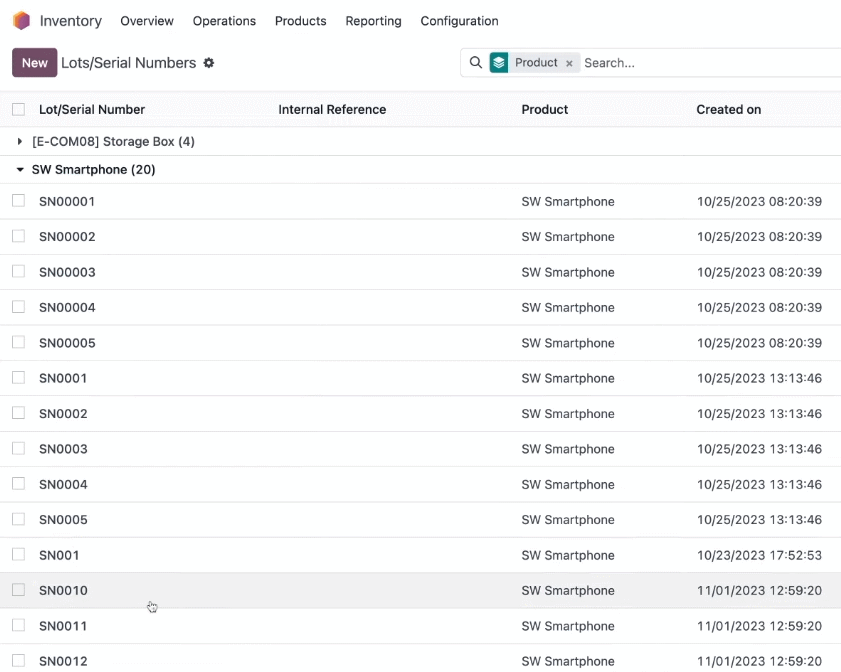This screenshot has width=841, height=672.
Task: Open serial number SN0011
Action: (63, 626)
